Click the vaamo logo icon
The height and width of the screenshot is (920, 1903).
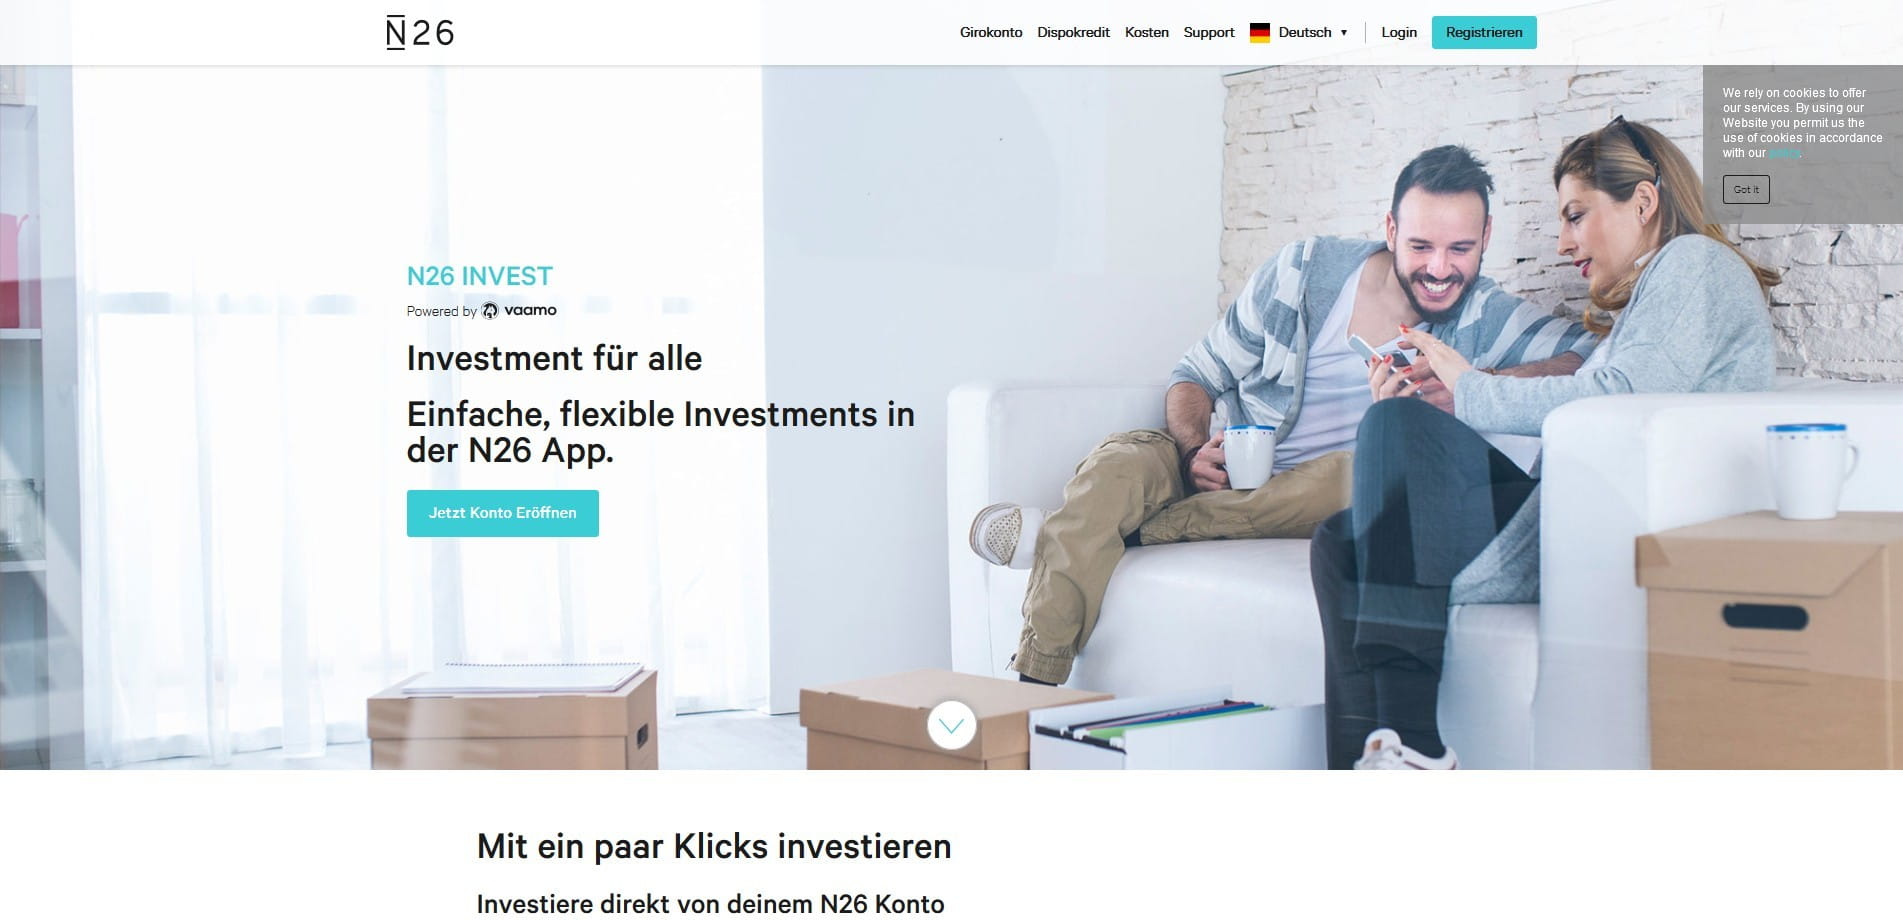(x=490, y=311)
